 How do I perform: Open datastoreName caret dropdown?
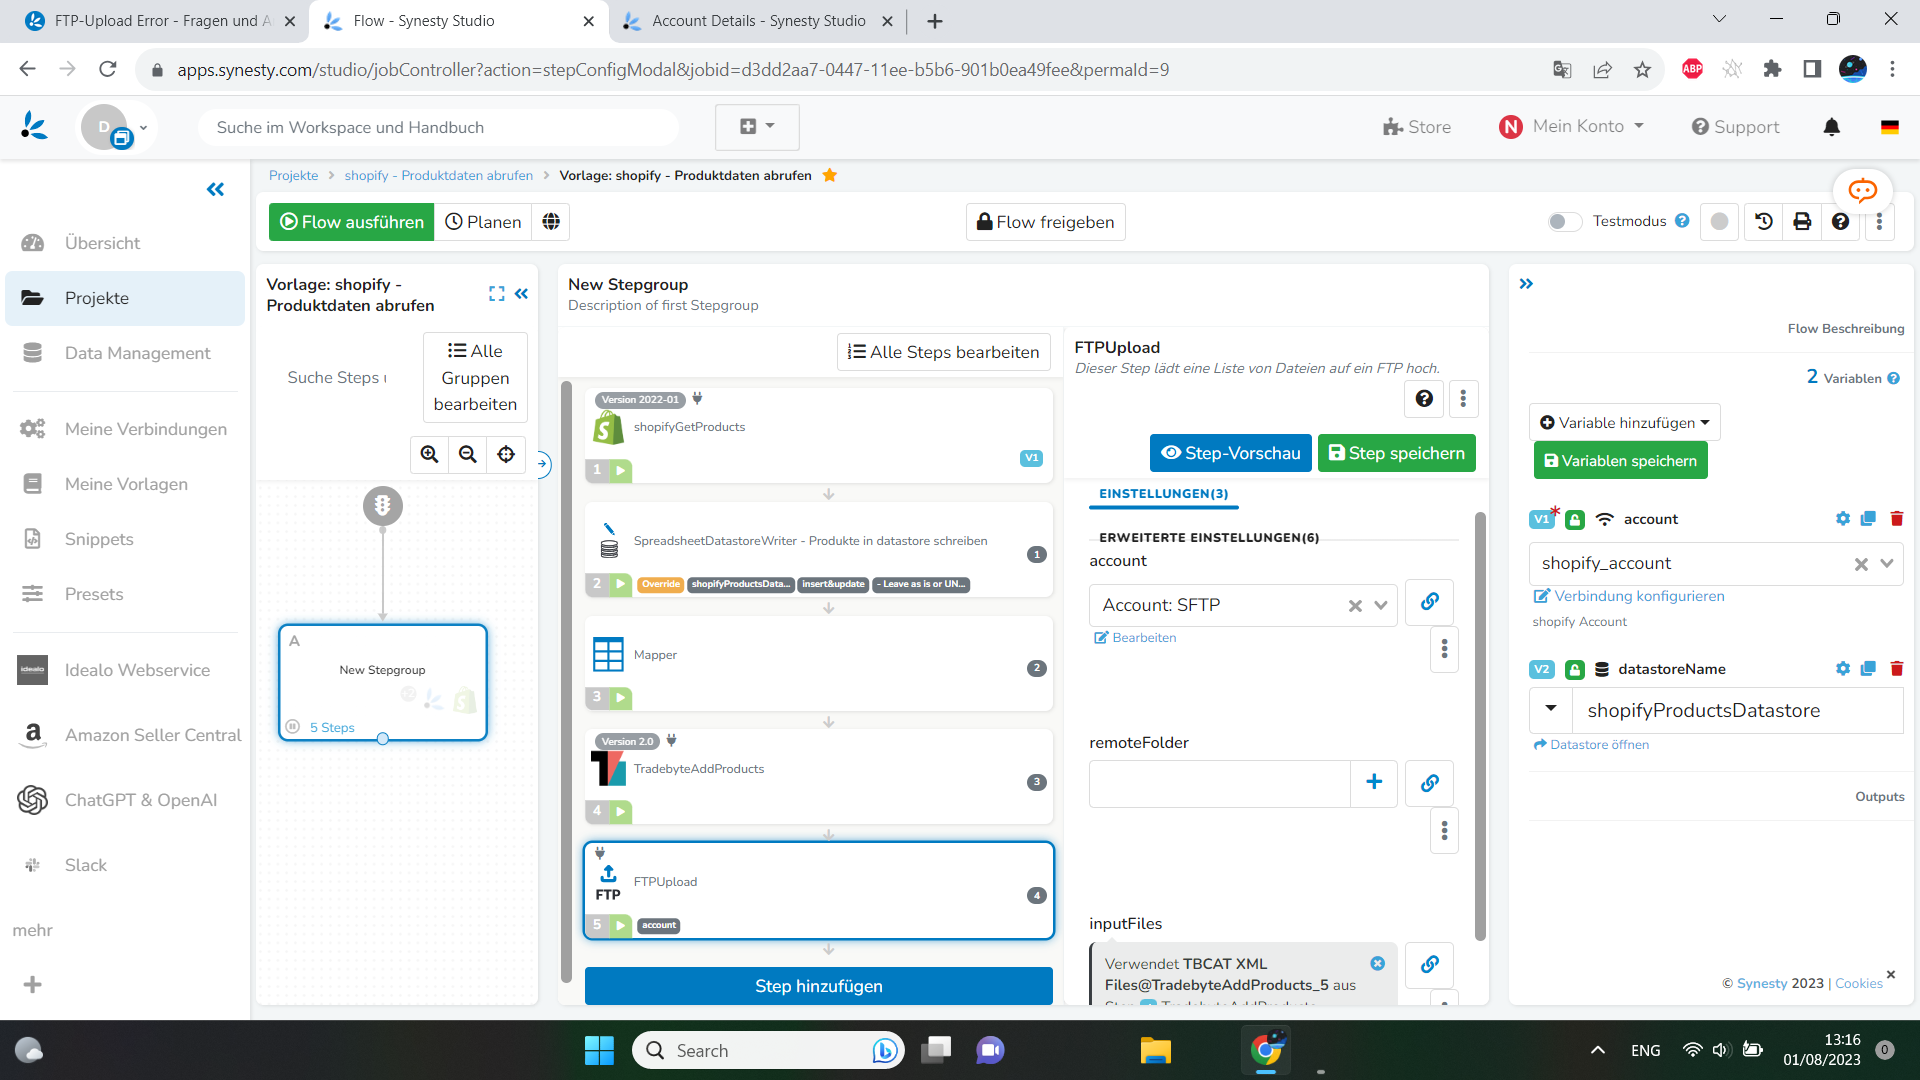click(x=1550, y=710)
